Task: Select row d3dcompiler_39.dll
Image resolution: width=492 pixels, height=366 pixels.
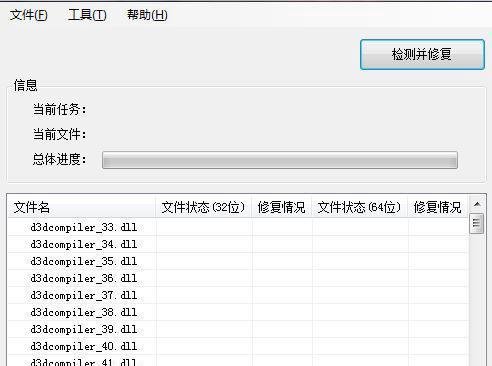Action: coord(238,329)
